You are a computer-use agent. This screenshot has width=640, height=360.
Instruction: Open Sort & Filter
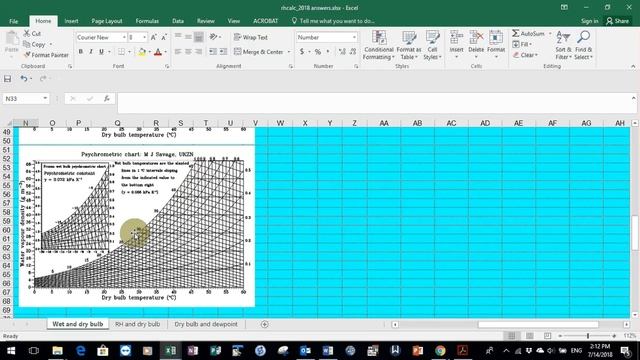point(563,45)
